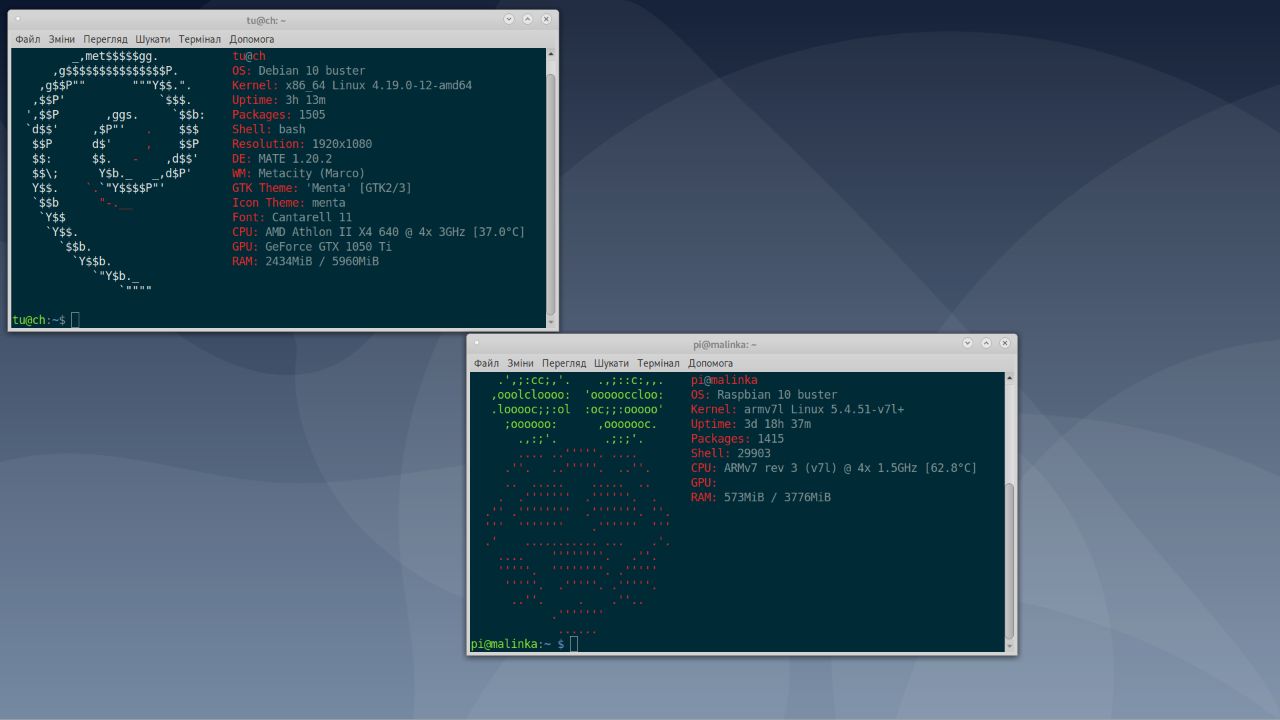The width and height of the screenshot is (1280, 720).
Task: Click the pi@malinka title bar text
Action: (725, 344)
